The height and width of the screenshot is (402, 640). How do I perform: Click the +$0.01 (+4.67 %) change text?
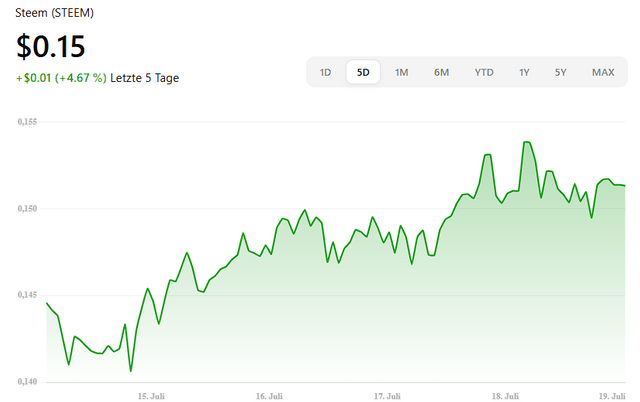click(61, 78)
